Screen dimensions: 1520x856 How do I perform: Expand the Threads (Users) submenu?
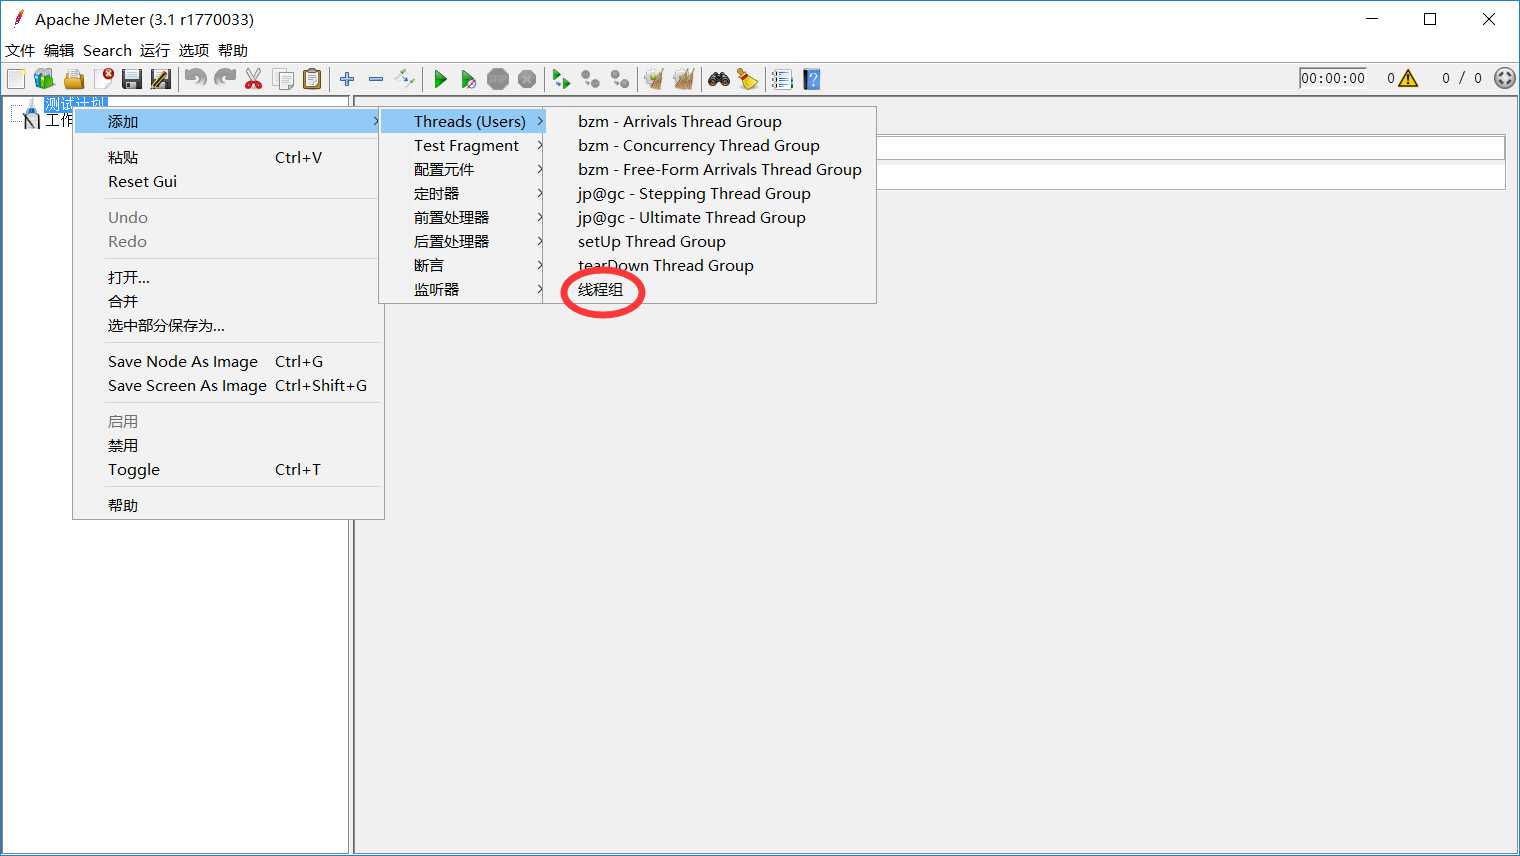463,121
